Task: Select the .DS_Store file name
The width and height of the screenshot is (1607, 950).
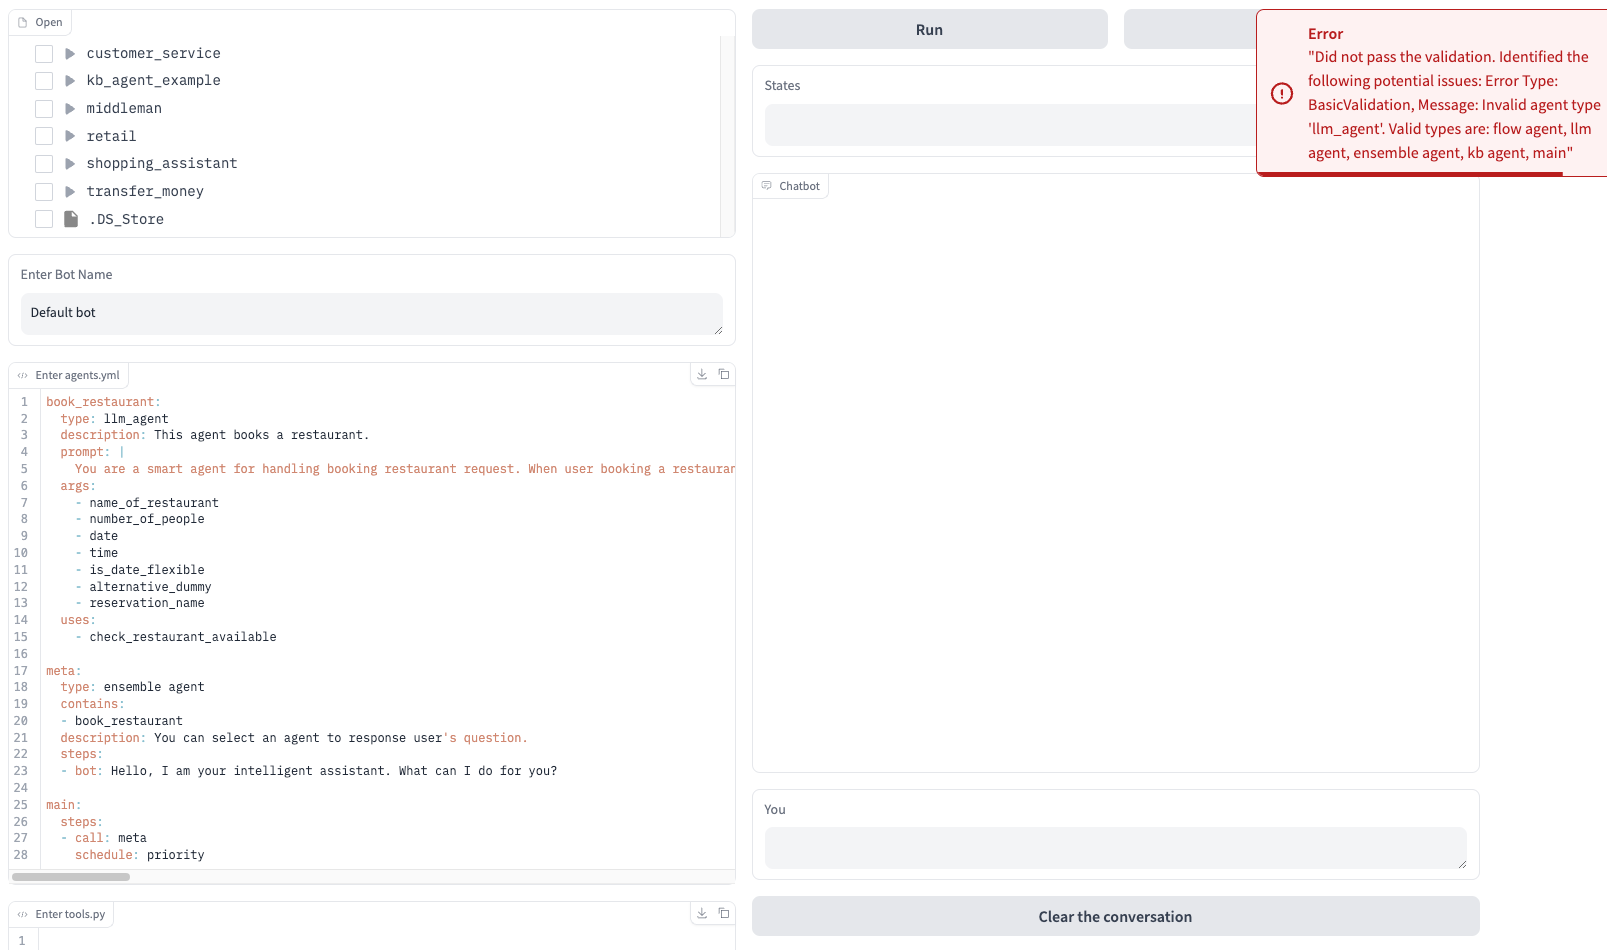Action: click(x=126, y=219)
